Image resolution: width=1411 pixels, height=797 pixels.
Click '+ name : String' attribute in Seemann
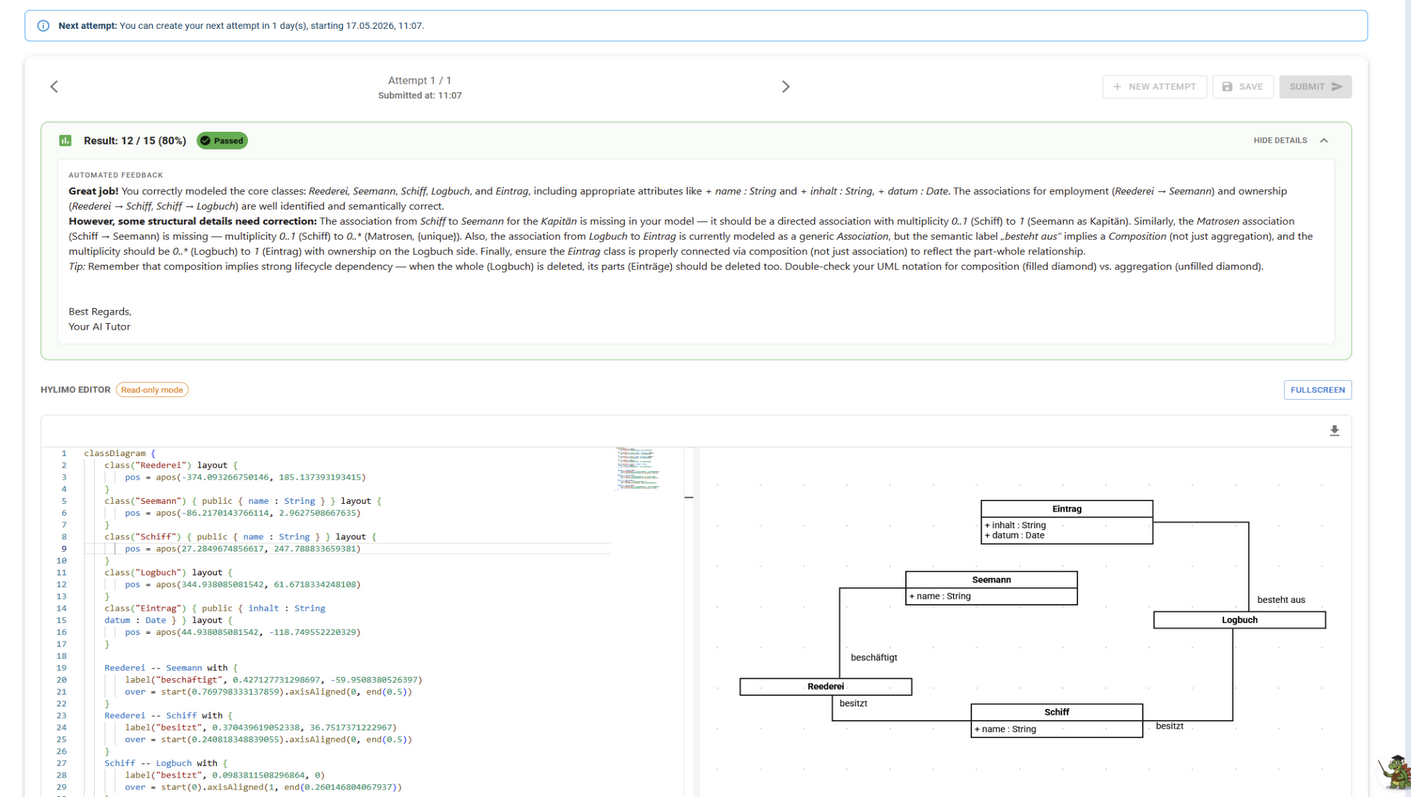(x=940, y=596)
